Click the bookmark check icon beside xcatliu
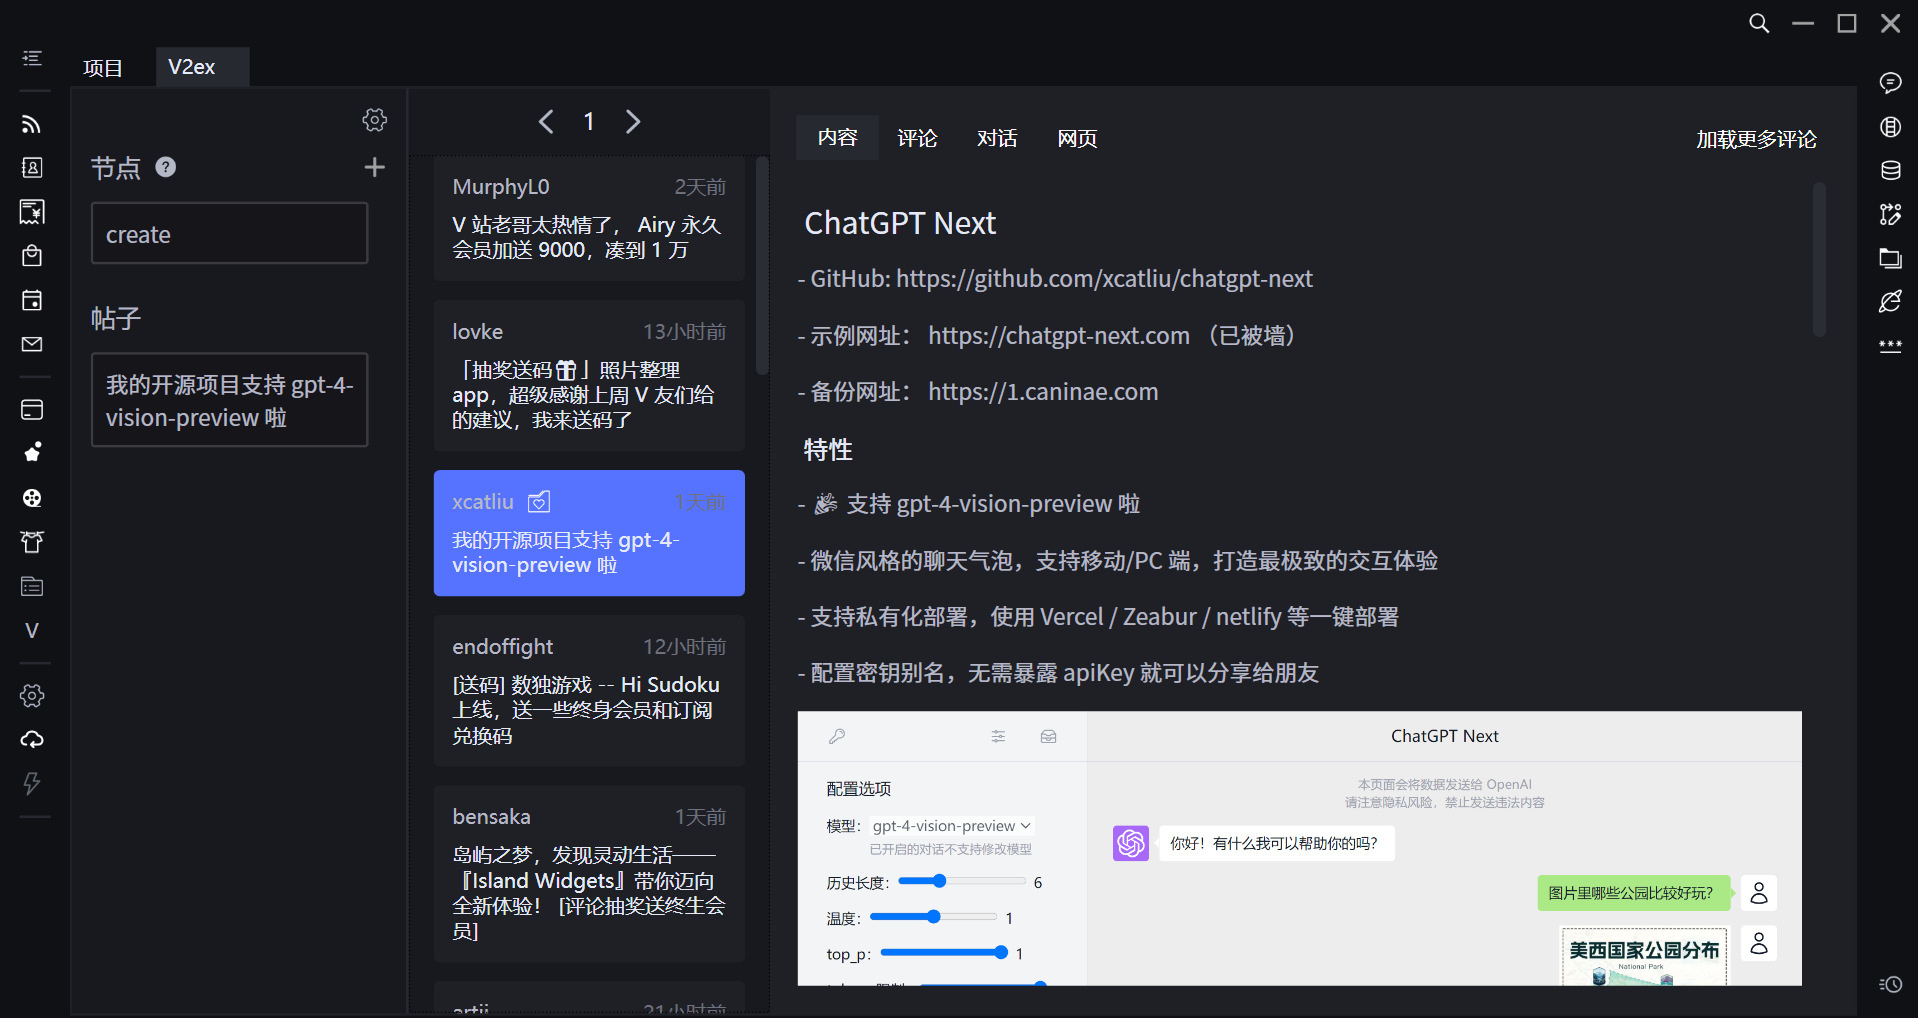The height and width of the screenshot is (1018, 1918). (x=539, y=502)
